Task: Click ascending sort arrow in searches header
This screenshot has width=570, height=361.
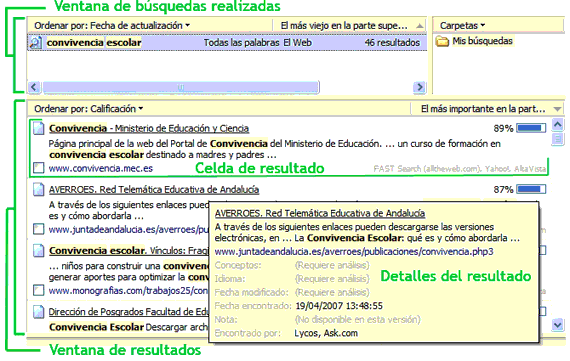Action: coord(420,26)
